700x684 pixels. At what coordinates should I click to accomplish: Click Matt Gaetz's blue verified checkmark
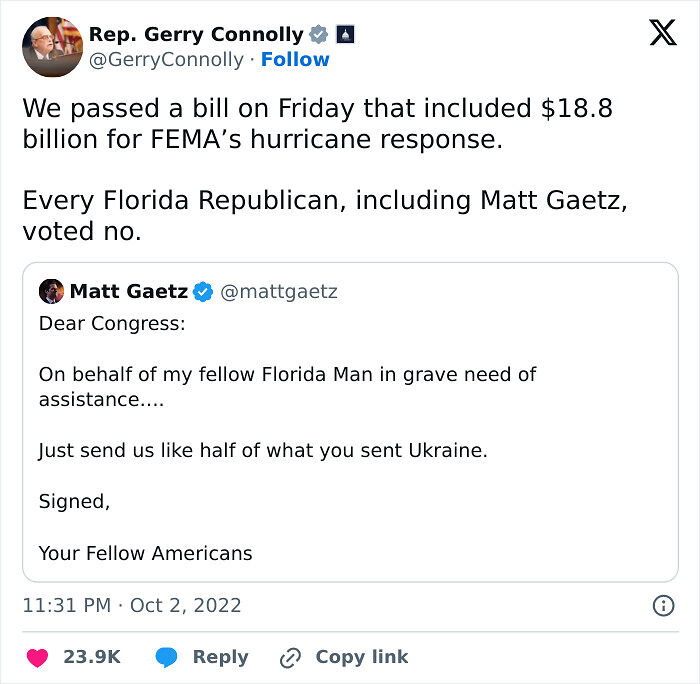tap(203, 292)
